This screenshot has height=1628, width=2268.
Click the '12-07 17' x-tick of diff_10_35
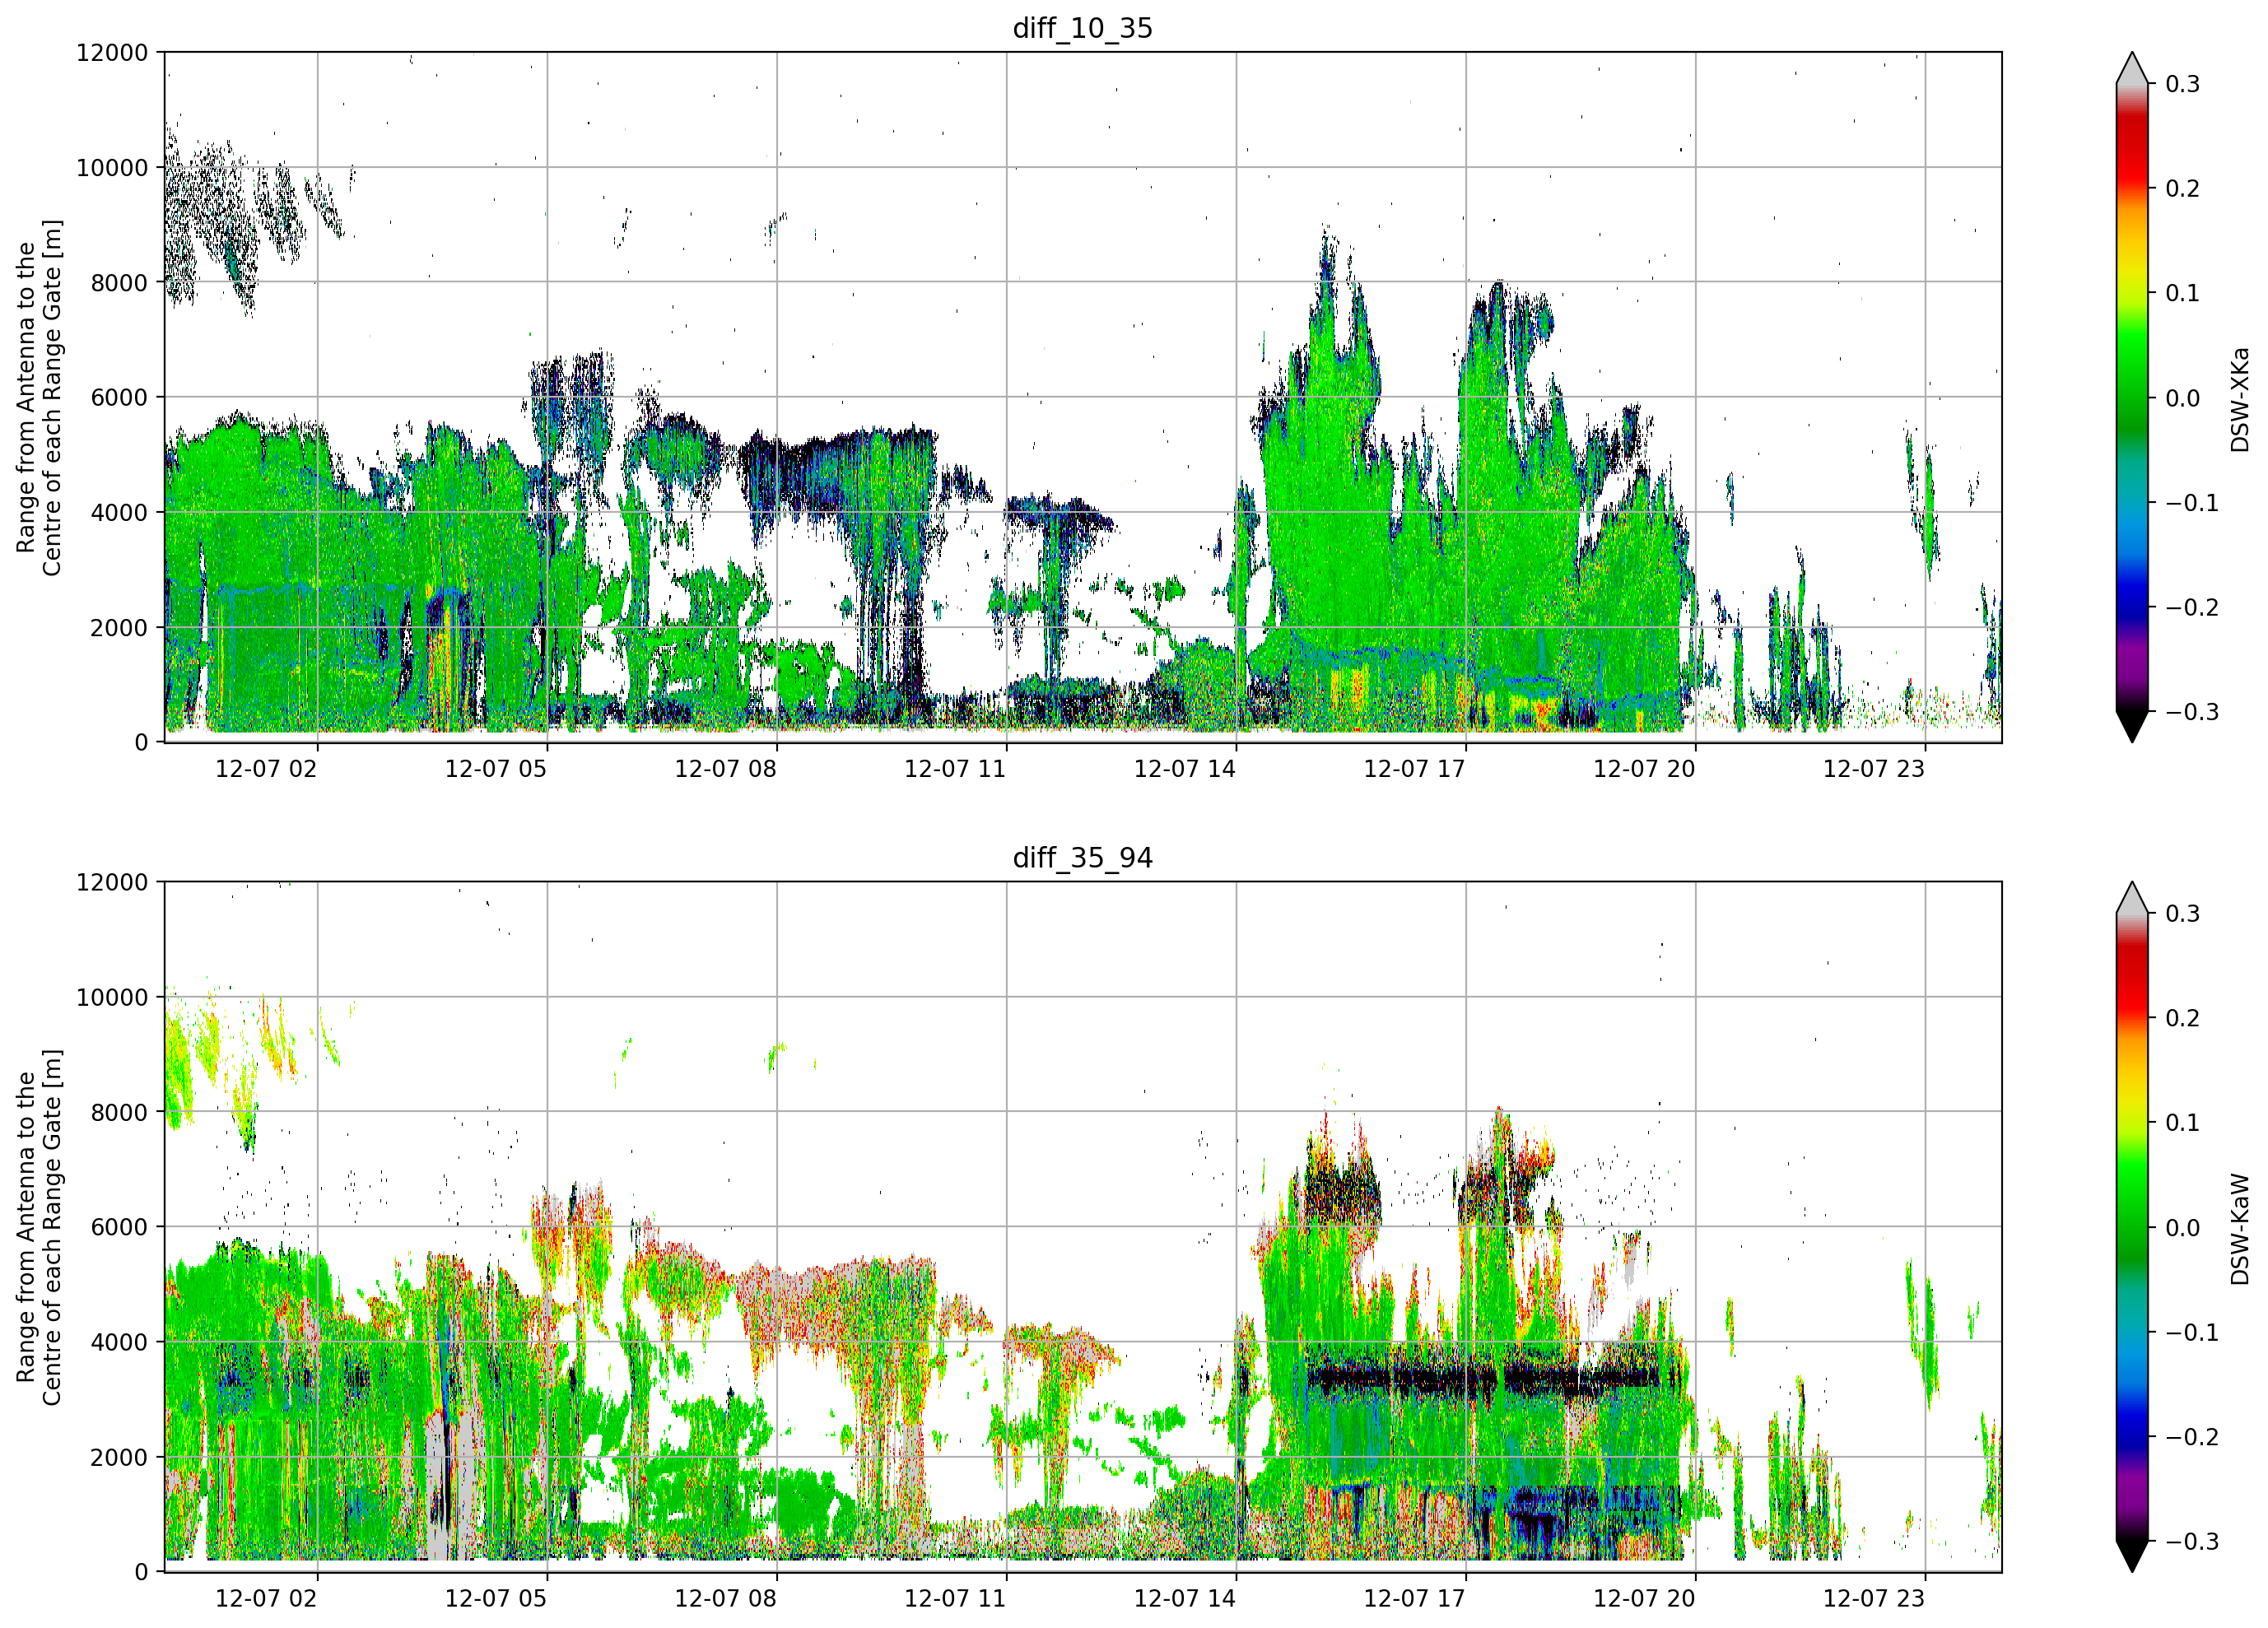click(x=1414, y=769)
